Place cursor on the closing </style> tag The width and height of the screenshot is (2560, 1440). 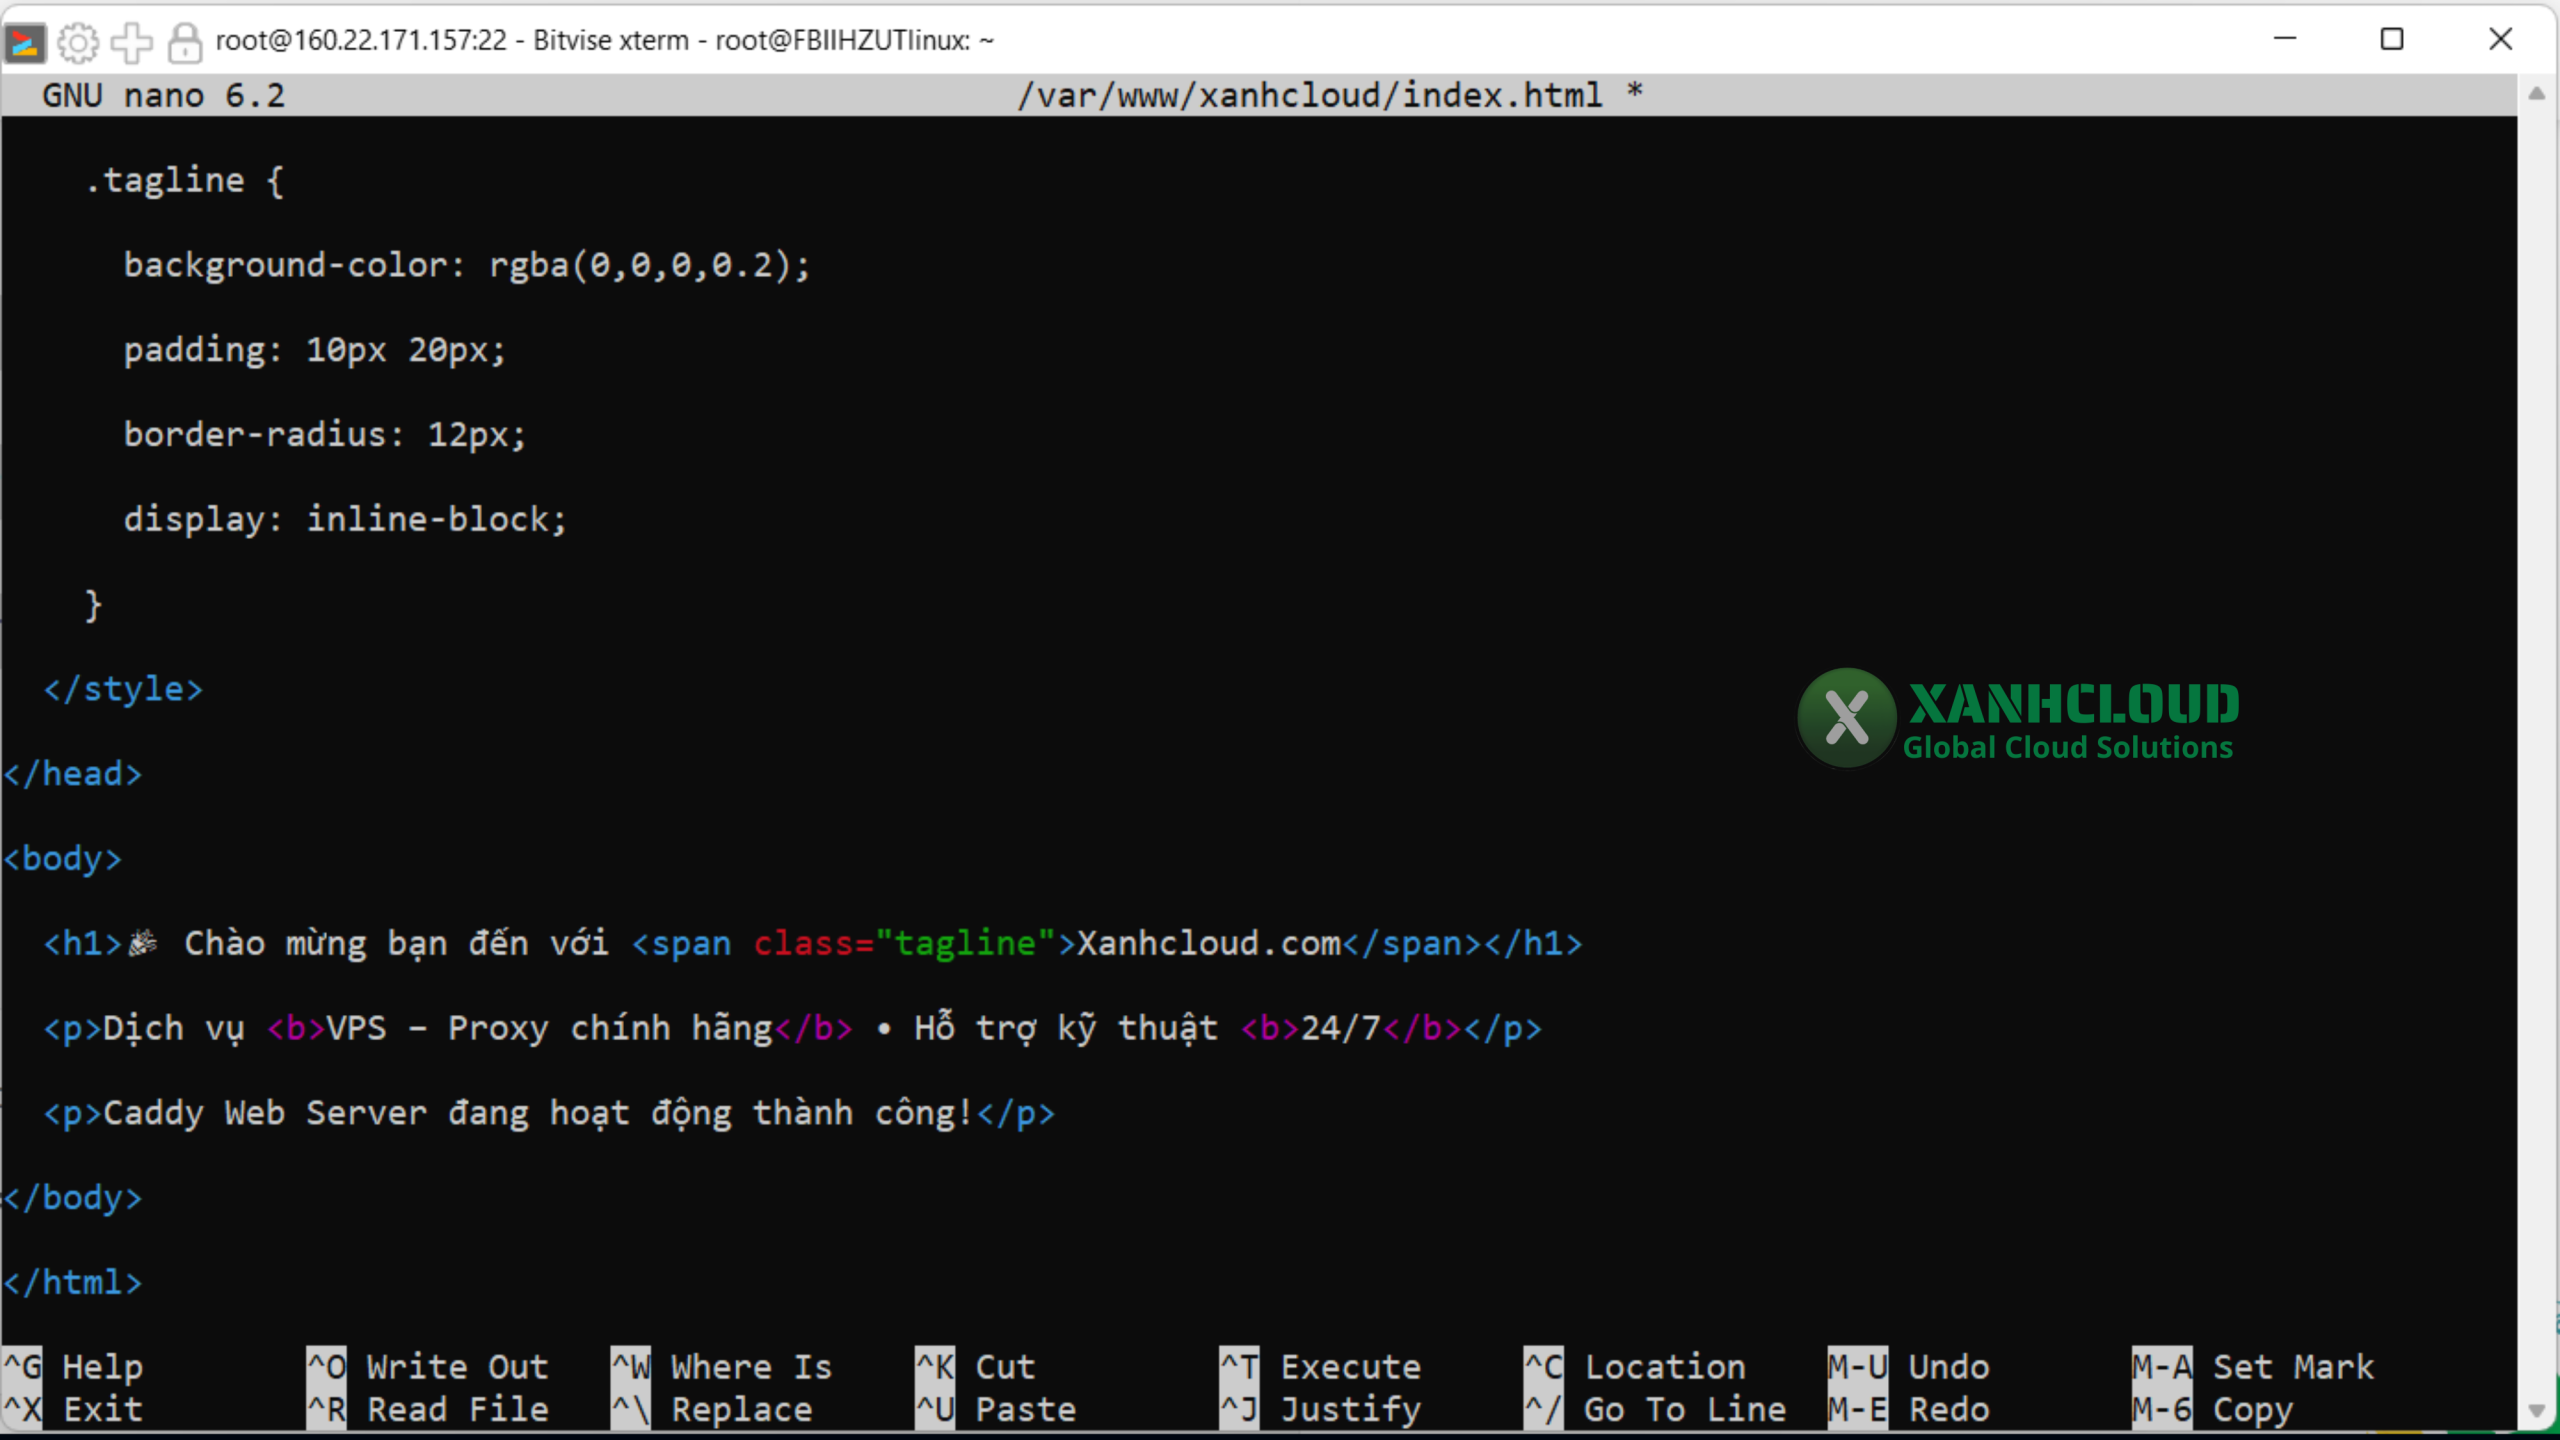[x=123, y=689]
